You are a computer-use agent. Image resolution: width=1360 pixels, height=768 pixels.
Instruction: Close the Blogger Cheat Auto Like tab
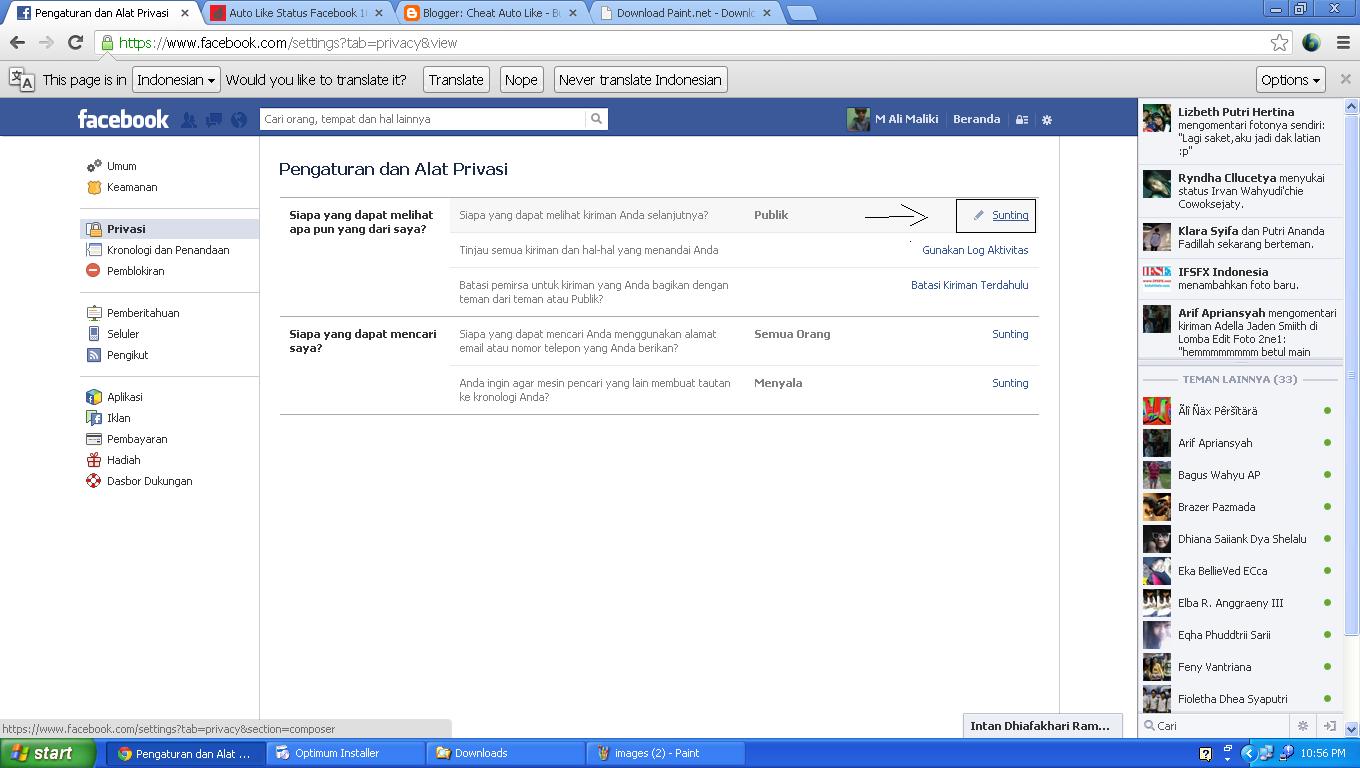pyautogui.click(x=573, y=13)
